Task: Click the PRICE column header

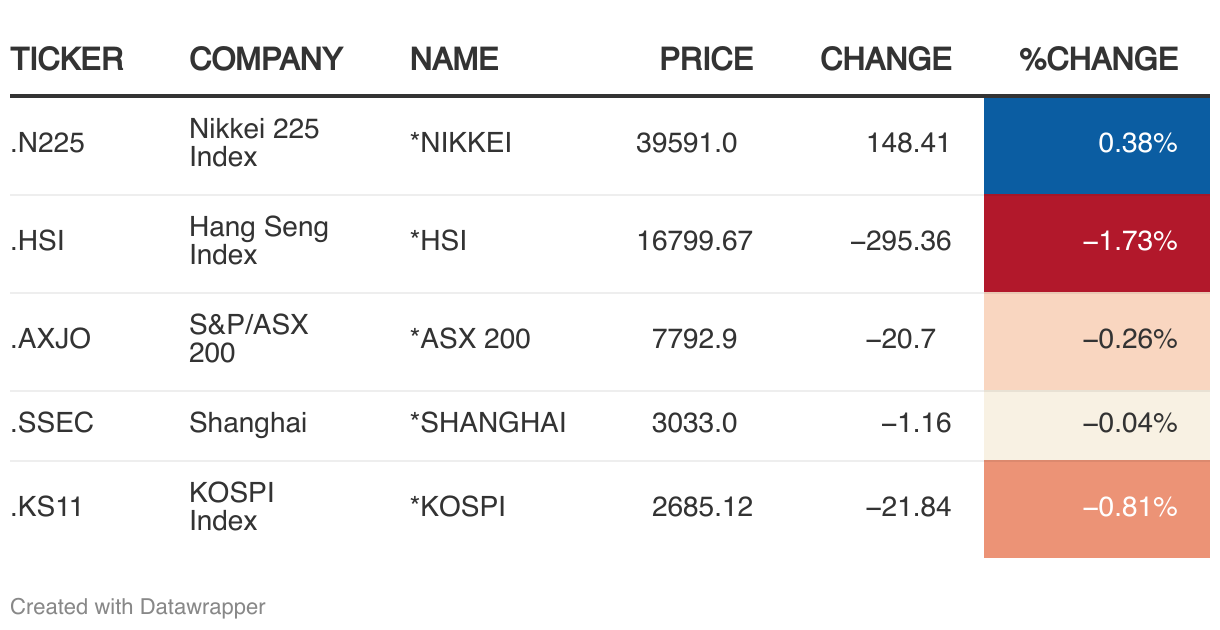Action: [x=706, y=59]
